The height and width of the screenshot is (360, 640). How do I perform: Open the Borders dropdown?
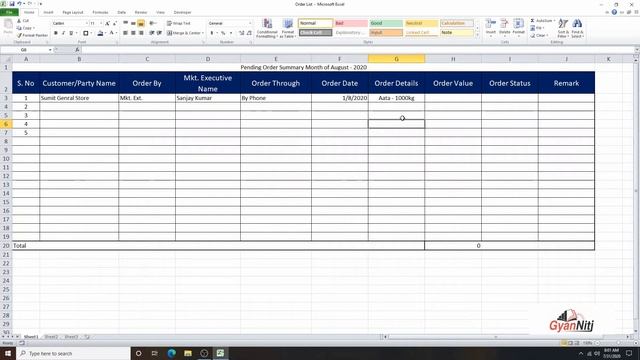tap(91, 33)
